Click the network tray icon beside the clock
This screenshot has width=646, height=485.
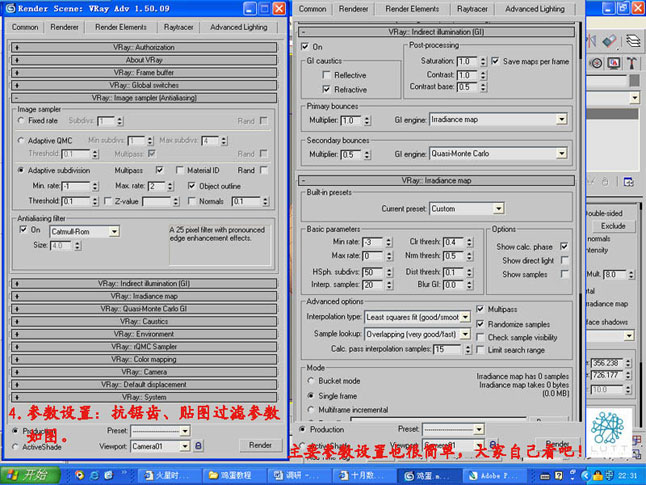point(609,476)
